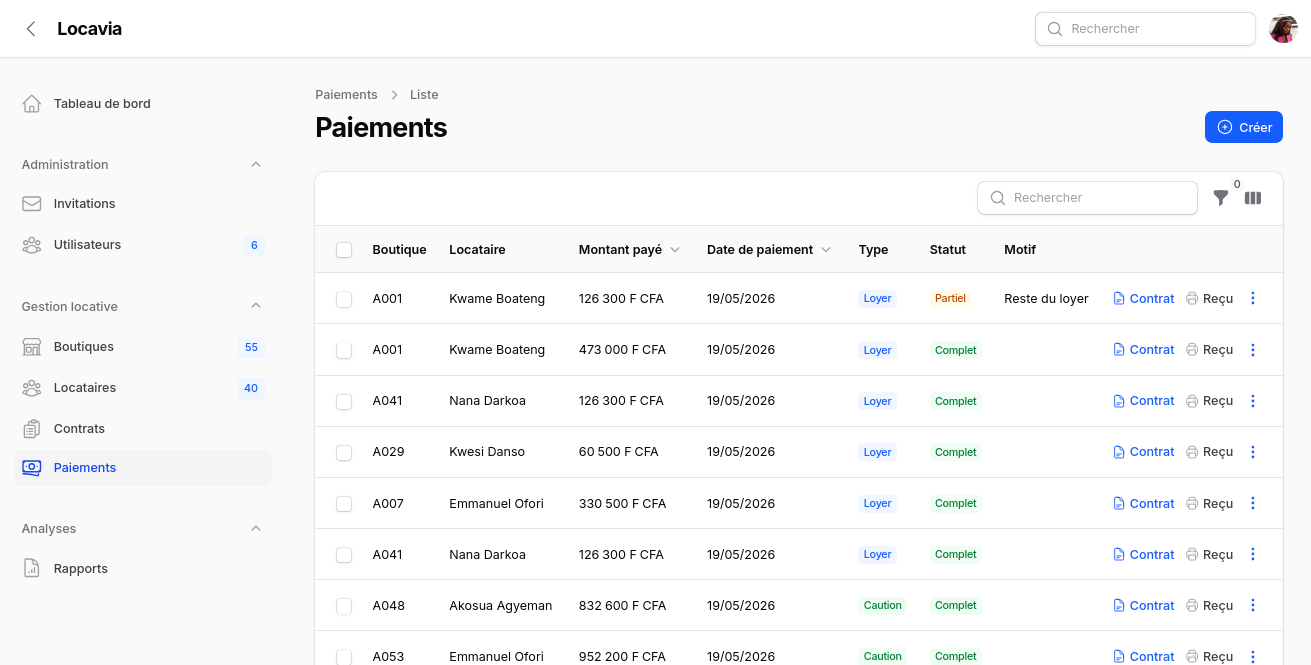The width and height of the screenshot is (1311, 665).
Task: Click the Boutiques count badge 55
Action: 251,347
